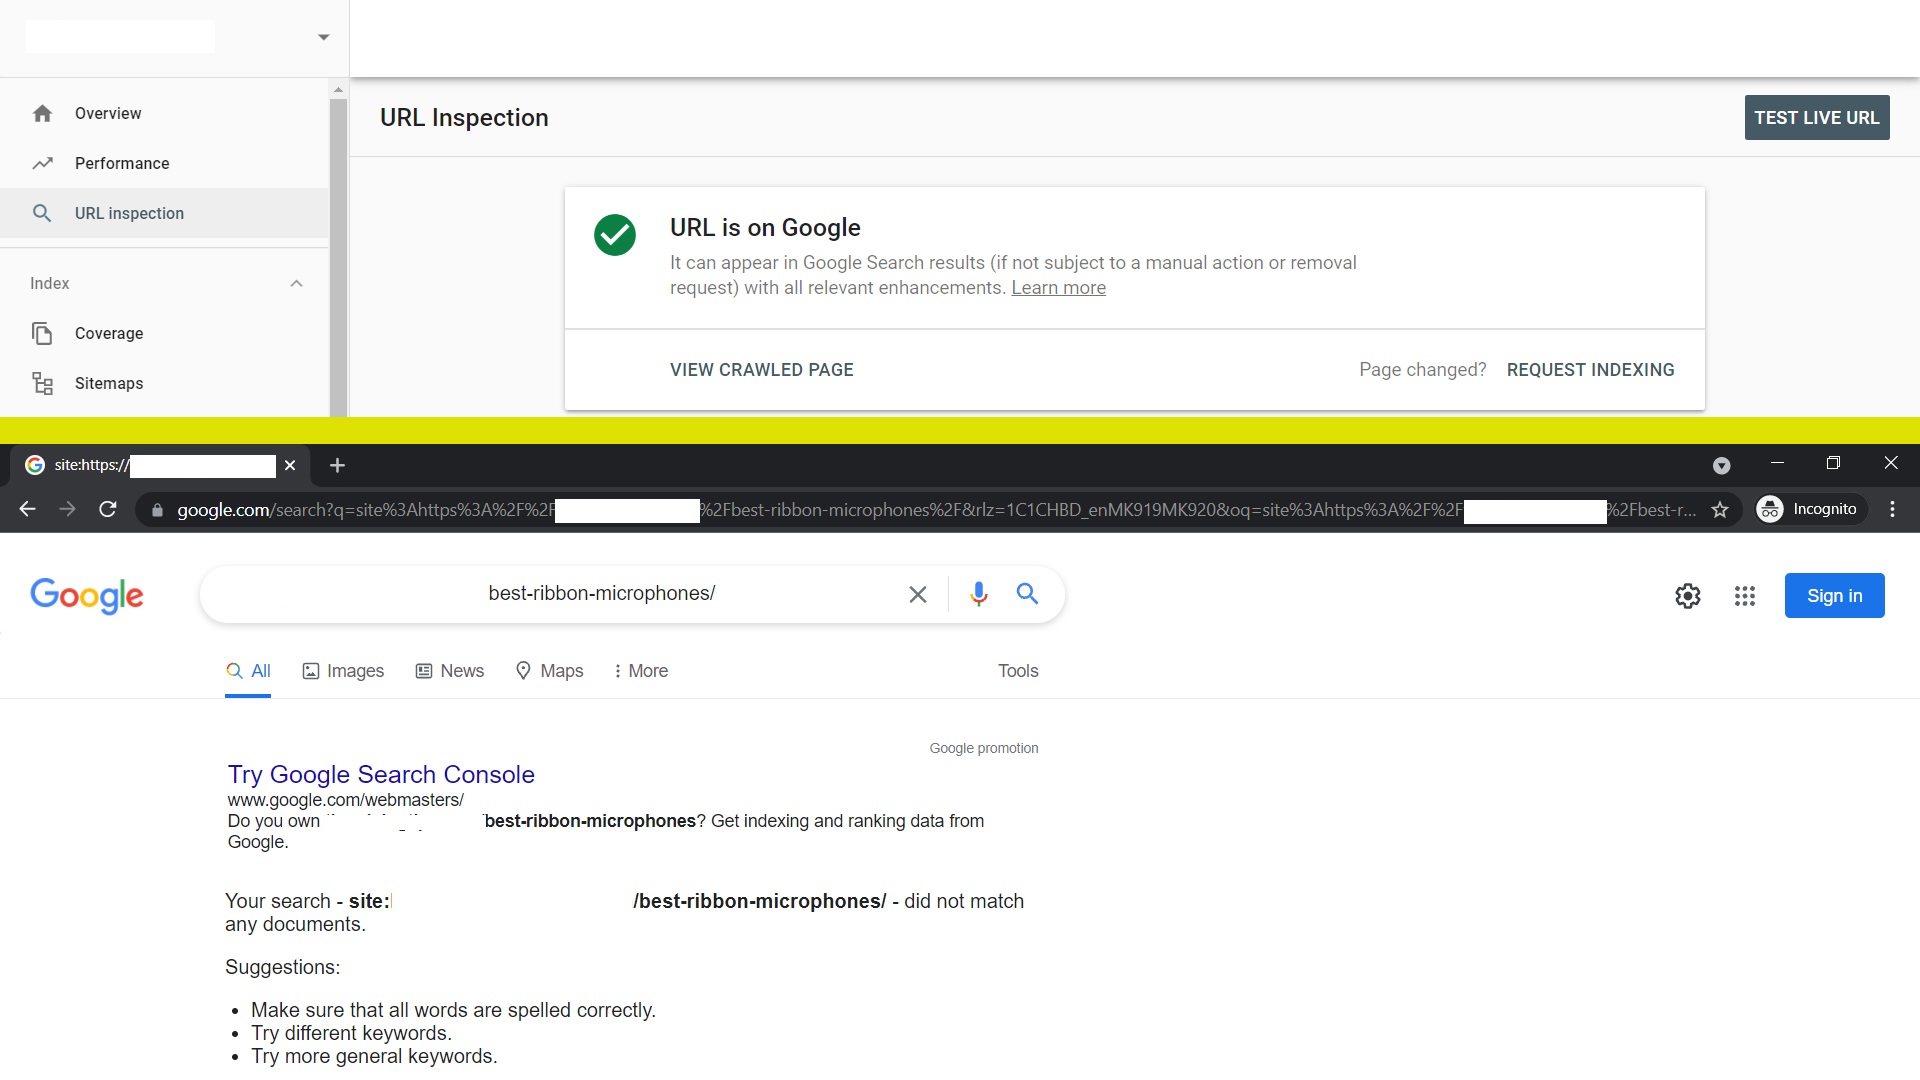Viewport: 1920px width, 1080px height.
Task: Click the 'Google promotion' label
Action: click(984, 748)
